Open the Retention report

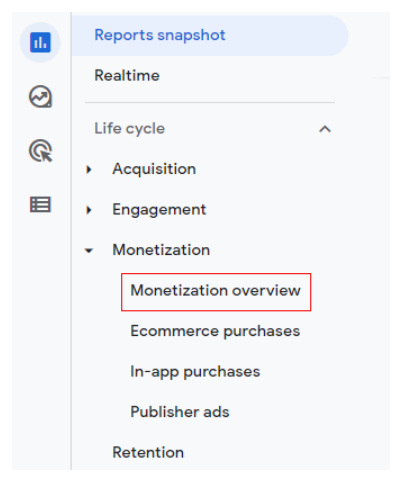[148, 453]
